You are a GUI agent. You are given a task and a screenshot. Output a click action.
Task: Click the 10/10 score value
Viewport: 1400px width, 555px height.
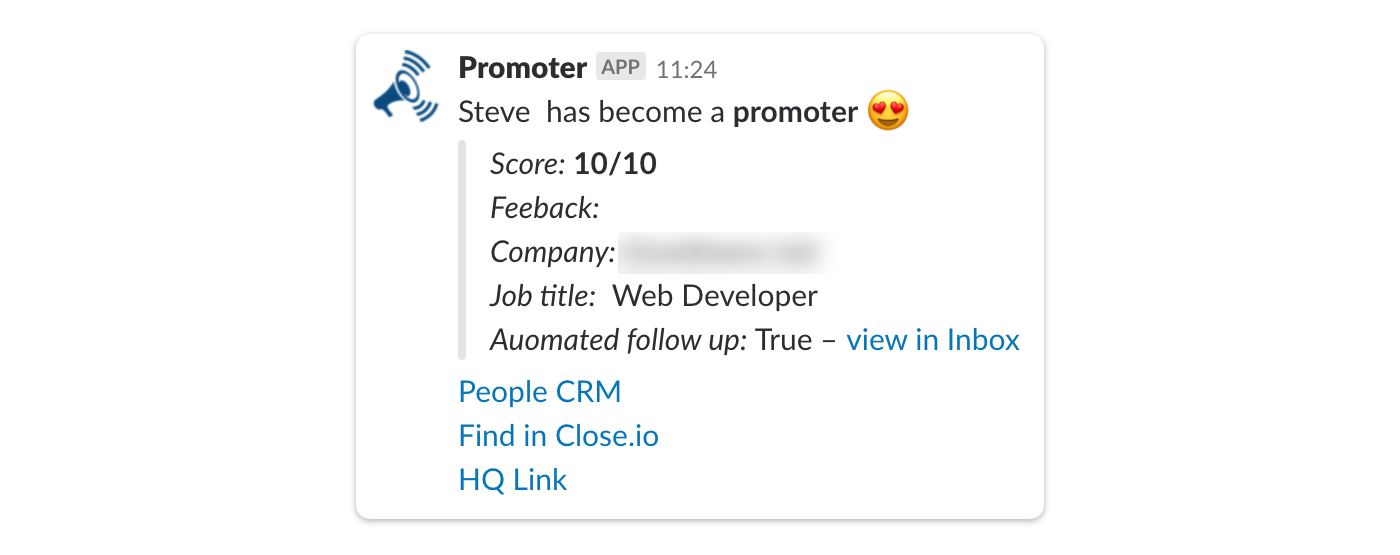[615, 164]
